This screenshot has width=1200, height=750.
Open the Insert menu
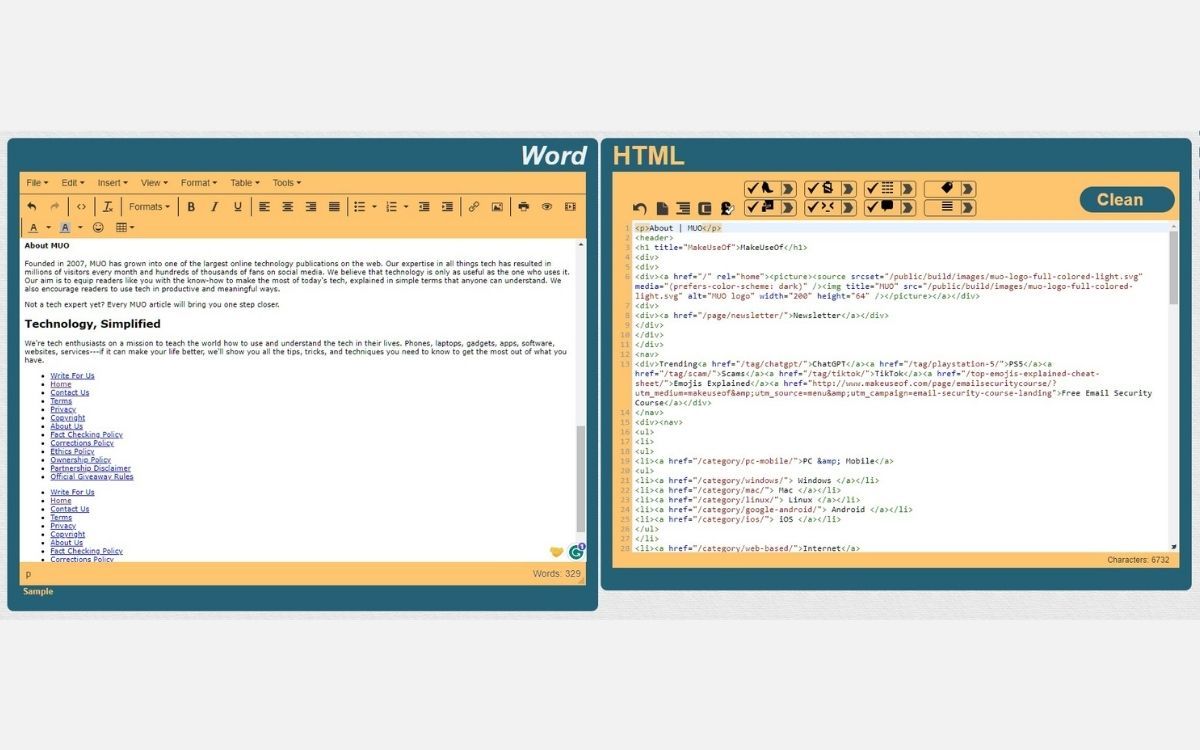coord(112,183)
